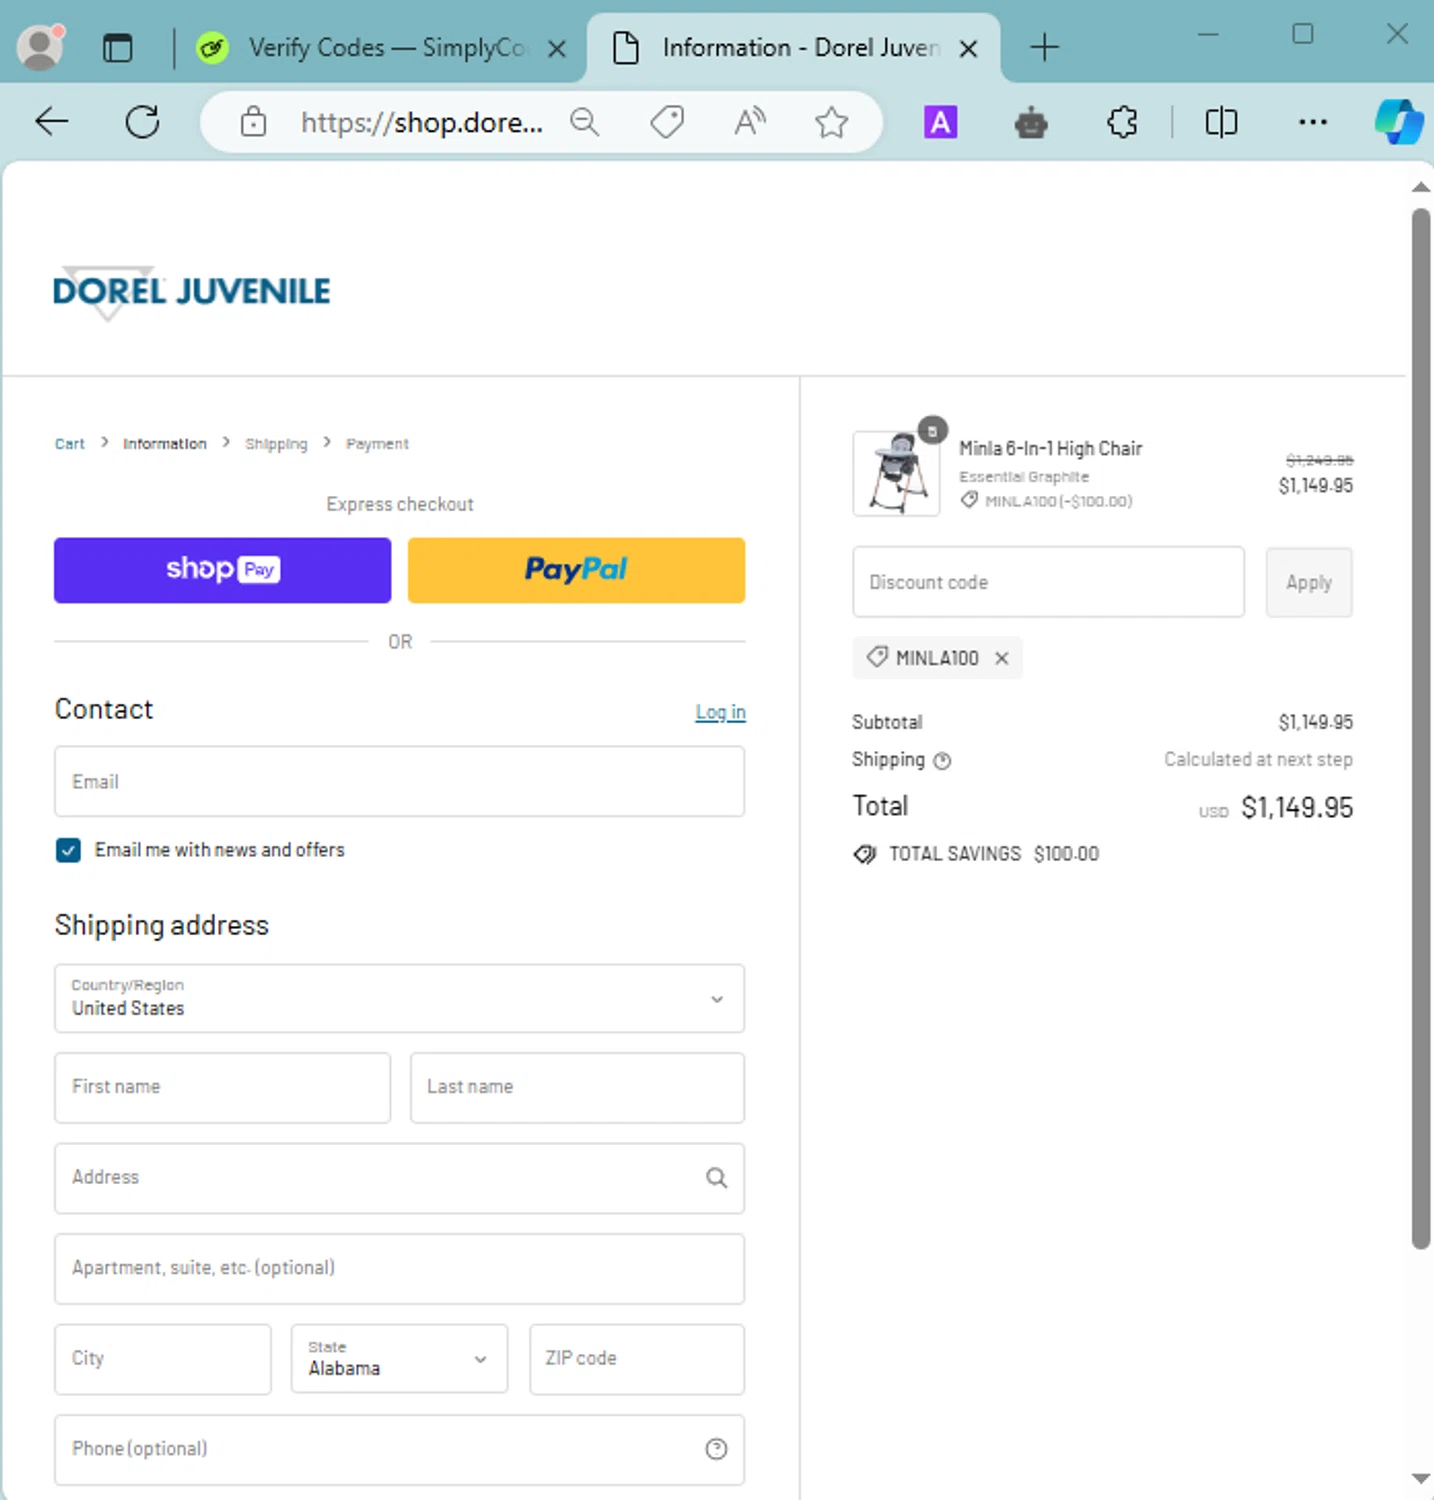
Task: Toggle Email me with news and offers
Action: 68,850
